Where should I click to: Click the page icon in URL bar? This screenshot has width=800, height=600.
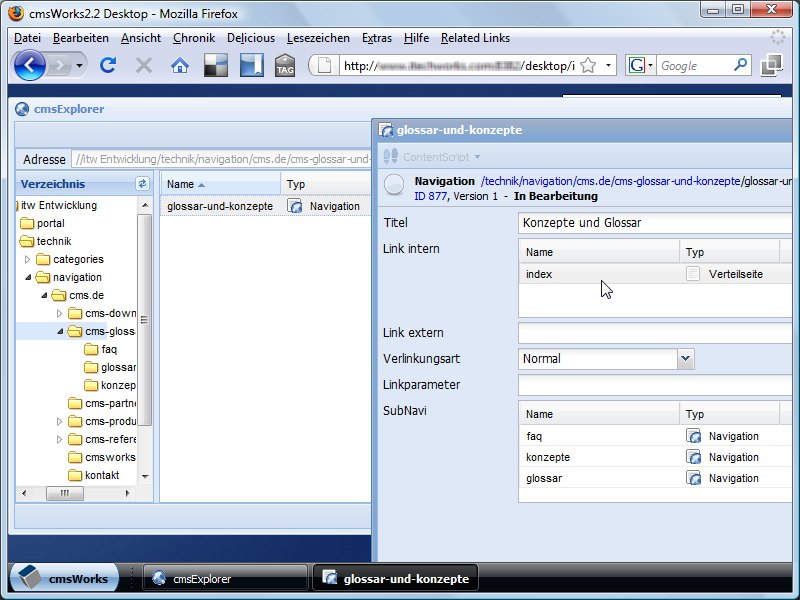[x=324, y=66]
